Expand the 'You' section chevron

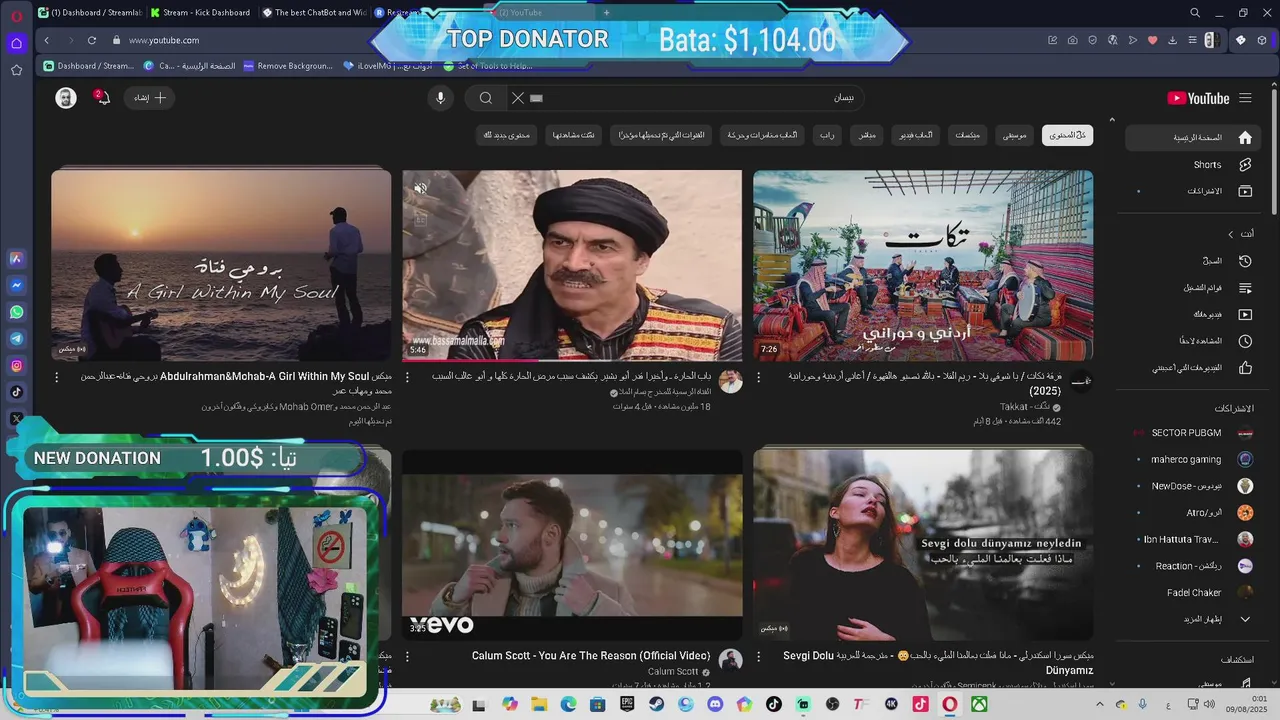pyautogui.click(x=1230, y=234)
